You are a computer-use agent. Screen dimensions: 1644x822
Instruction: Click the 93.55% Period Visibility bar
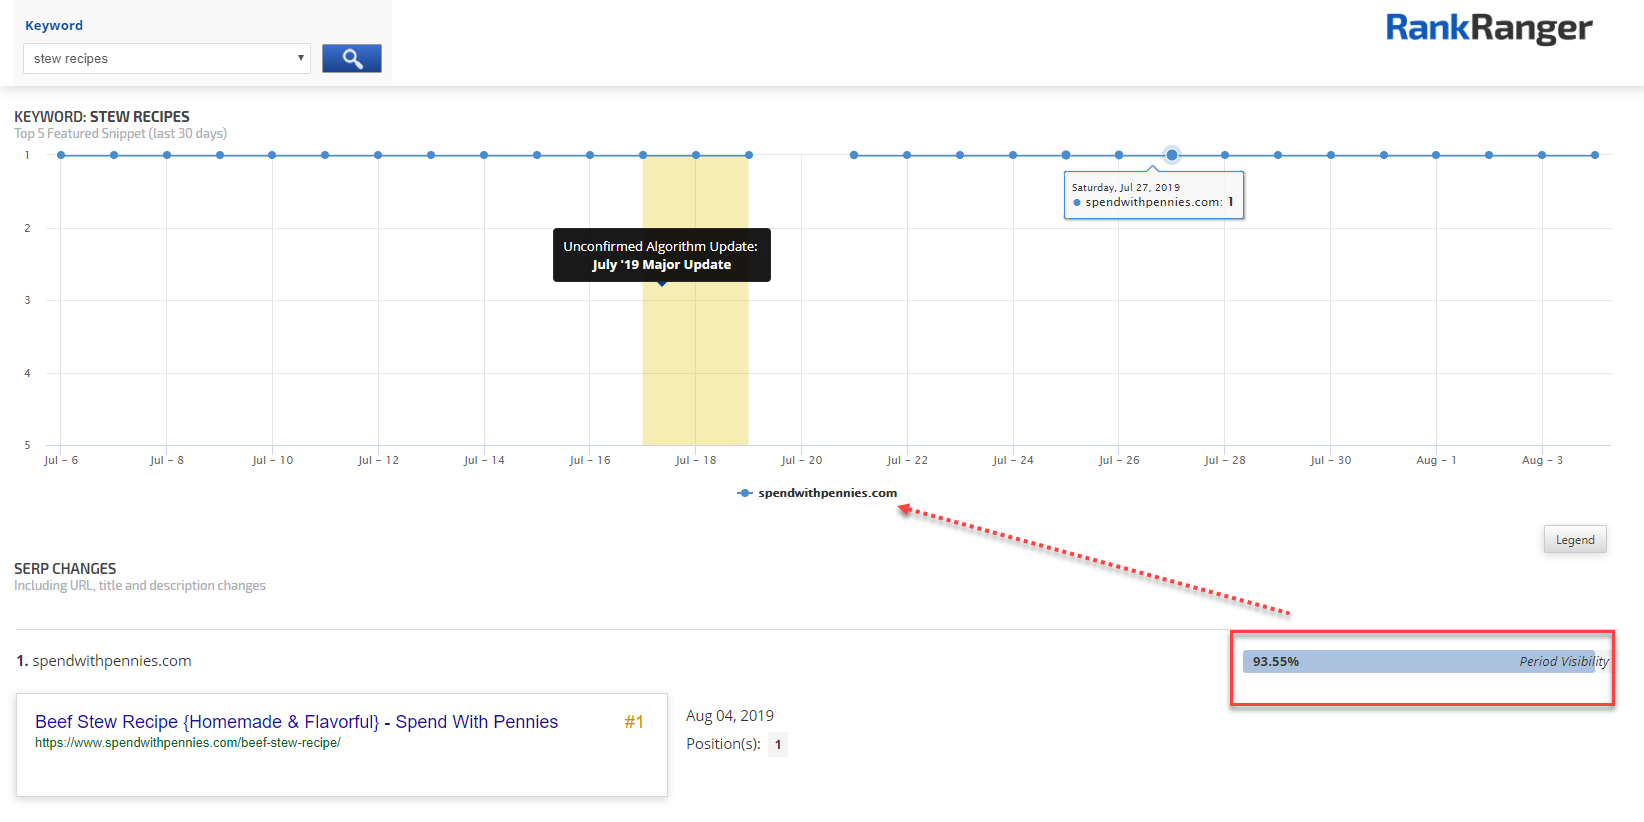[x=1424, y=662]
